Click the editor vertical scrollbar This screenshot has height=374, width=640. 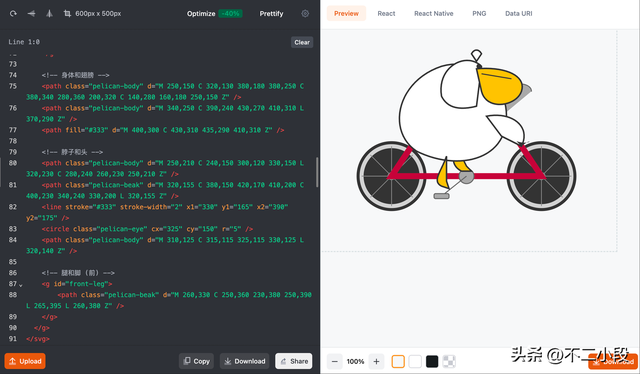tap(317, 172)
